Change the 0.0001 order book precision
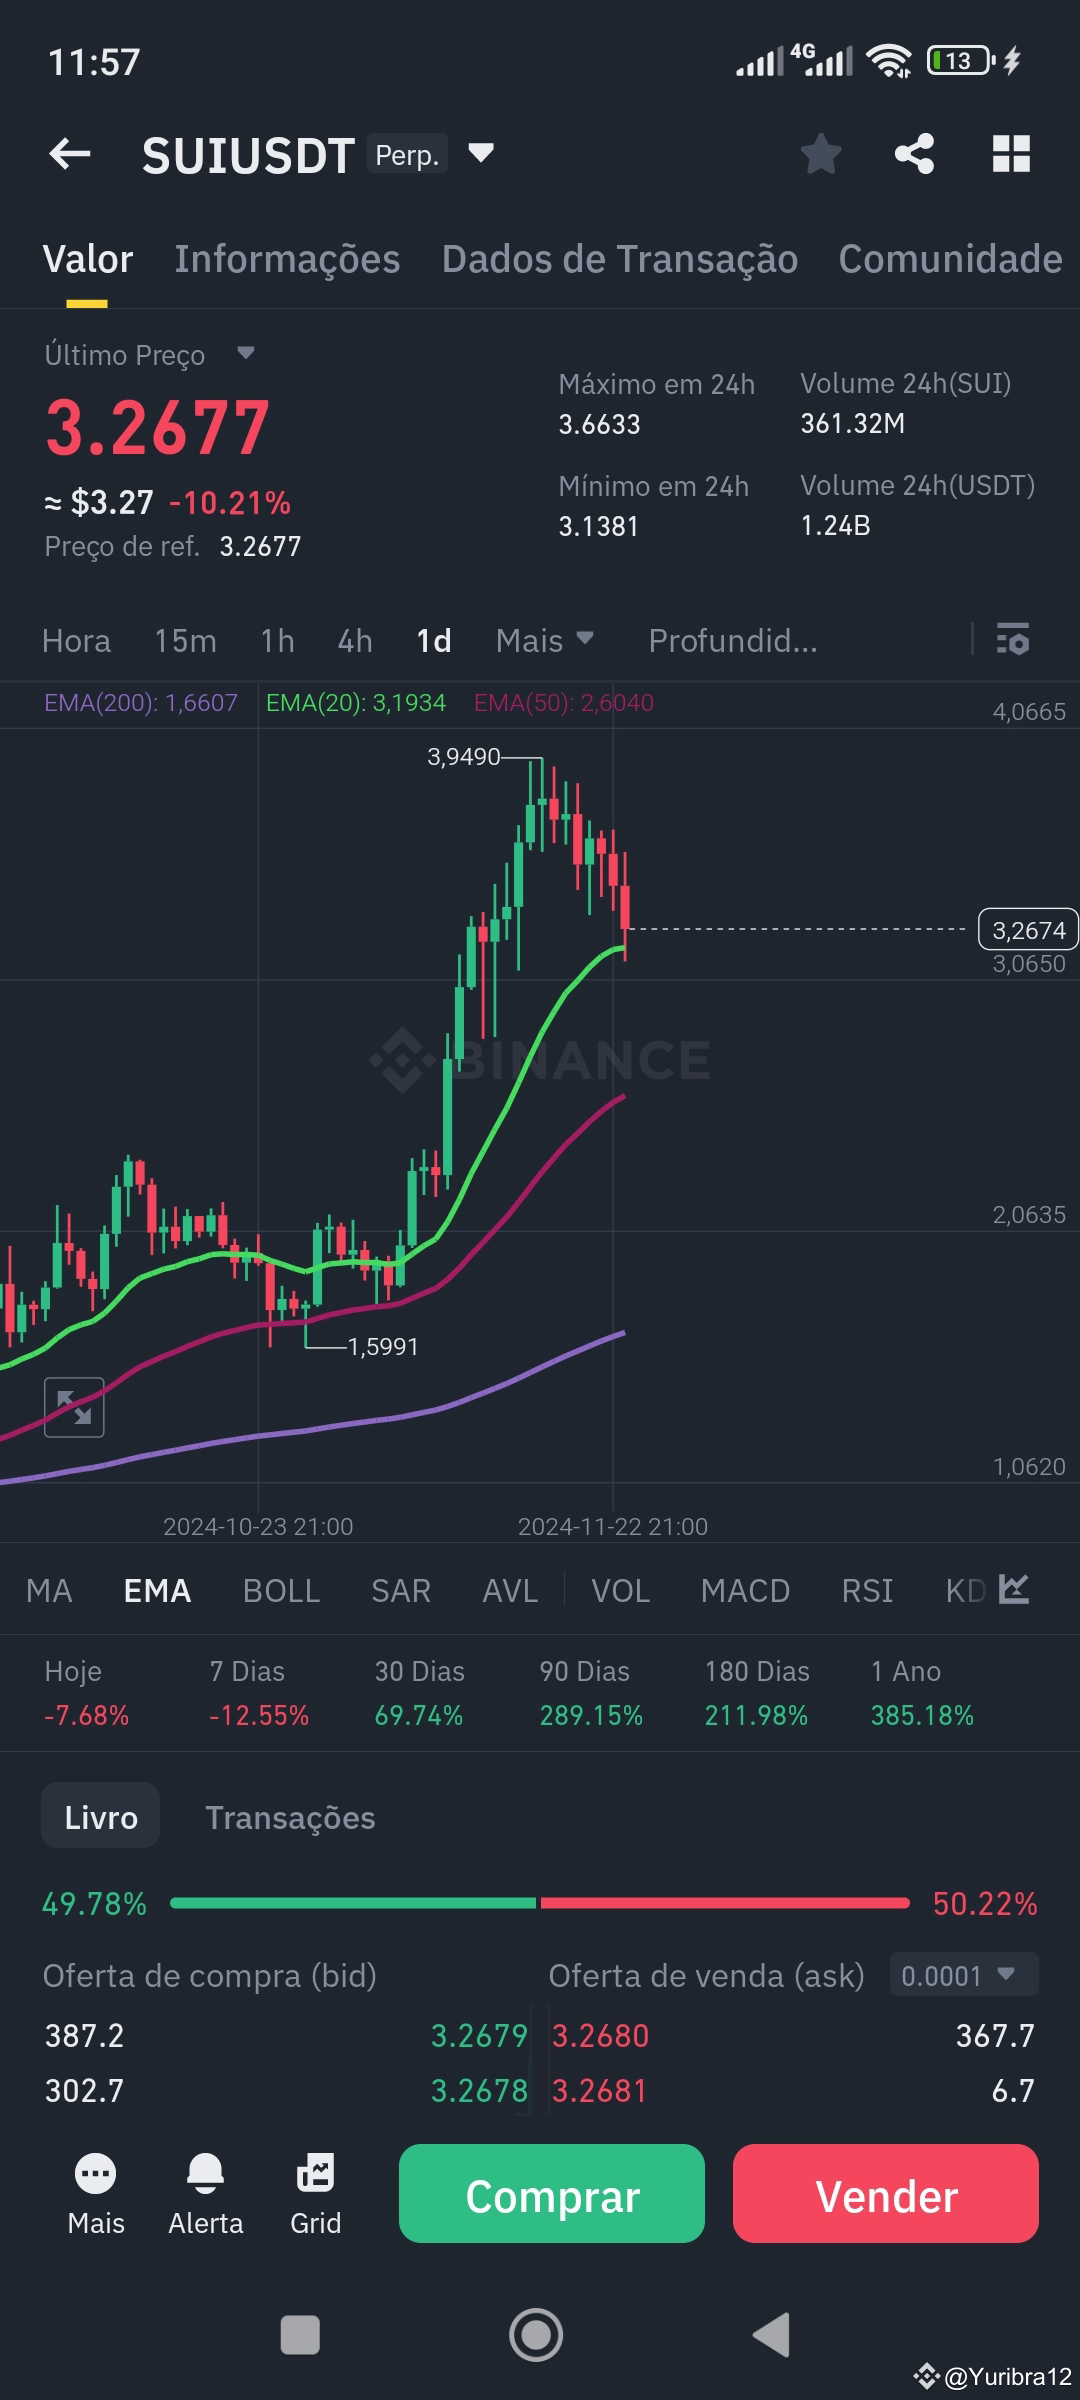 tap(964, 1975)
